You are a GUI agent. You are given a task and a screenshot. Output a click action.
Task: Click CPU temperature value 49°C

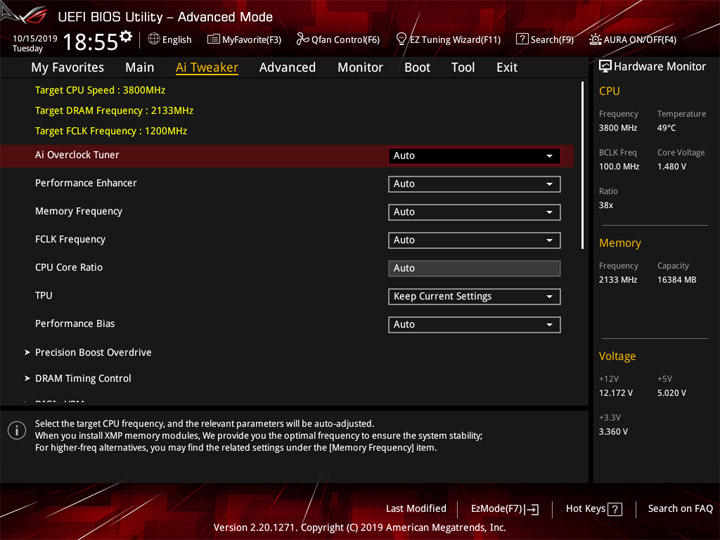coord(666,128)
